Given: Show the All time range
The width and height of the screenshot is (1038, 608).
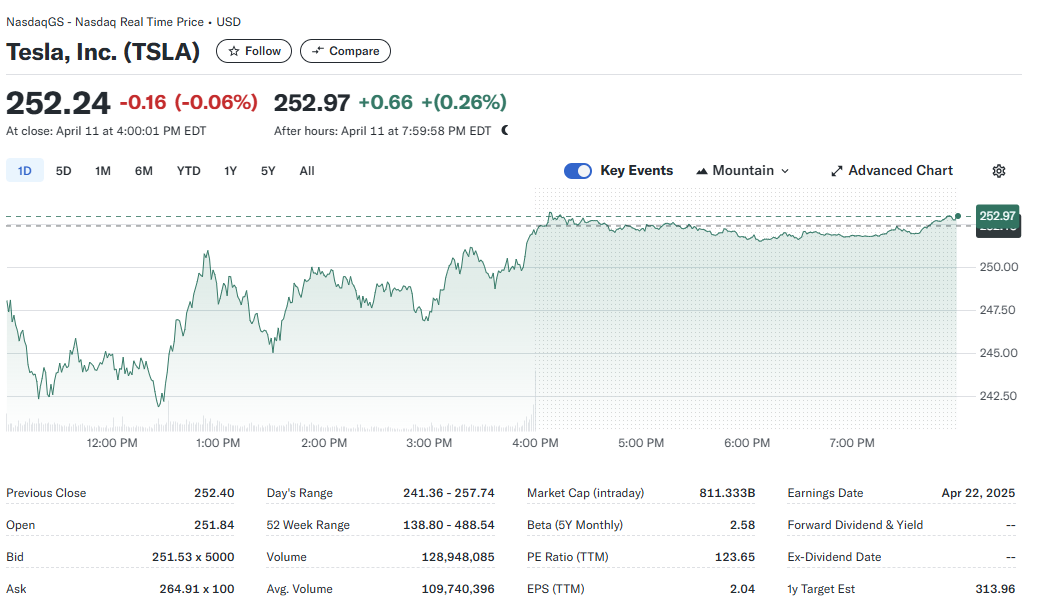Looking at the screenshot, I should pyautogui.click(x=307, y=171).
